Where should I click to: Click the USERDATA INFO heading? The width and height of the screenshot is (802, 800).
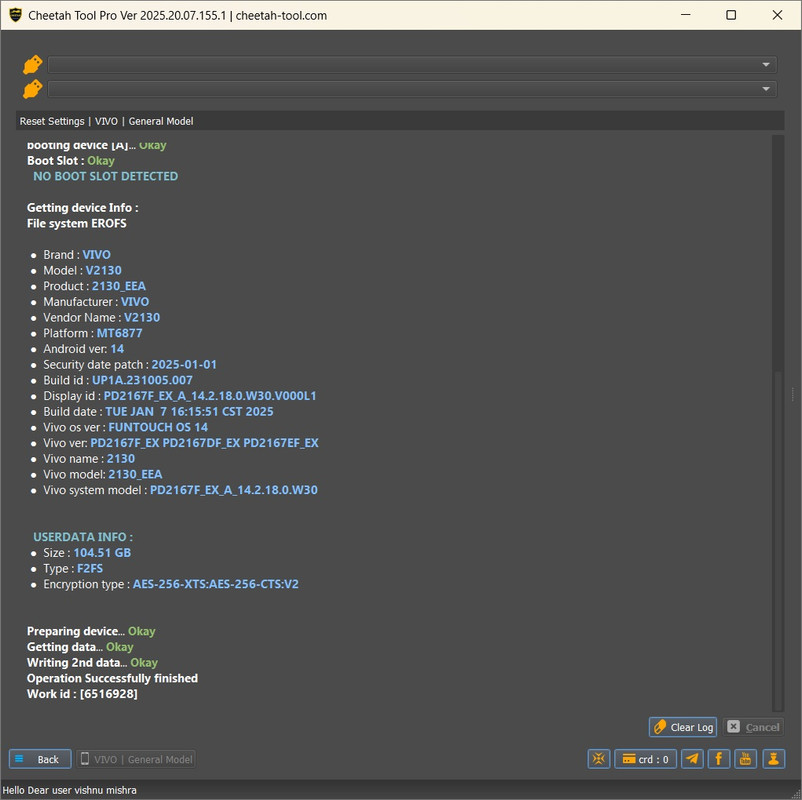click(83, 537)
